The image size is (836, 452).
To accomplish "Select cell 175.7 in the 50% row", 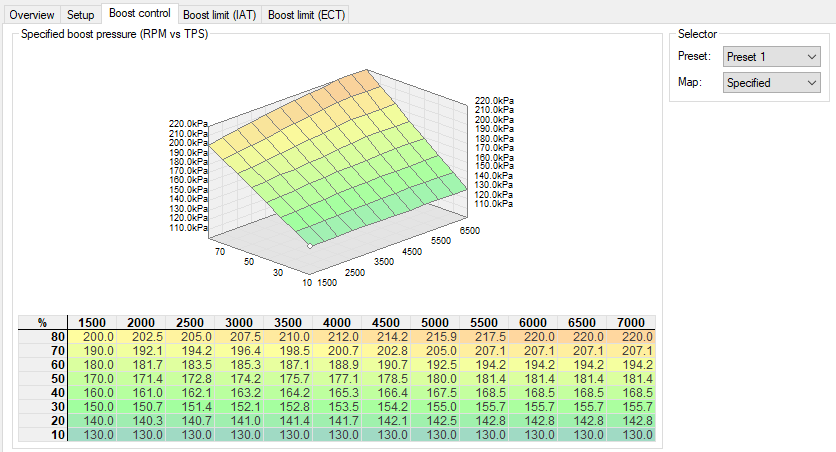I will [x=288, y=378].
